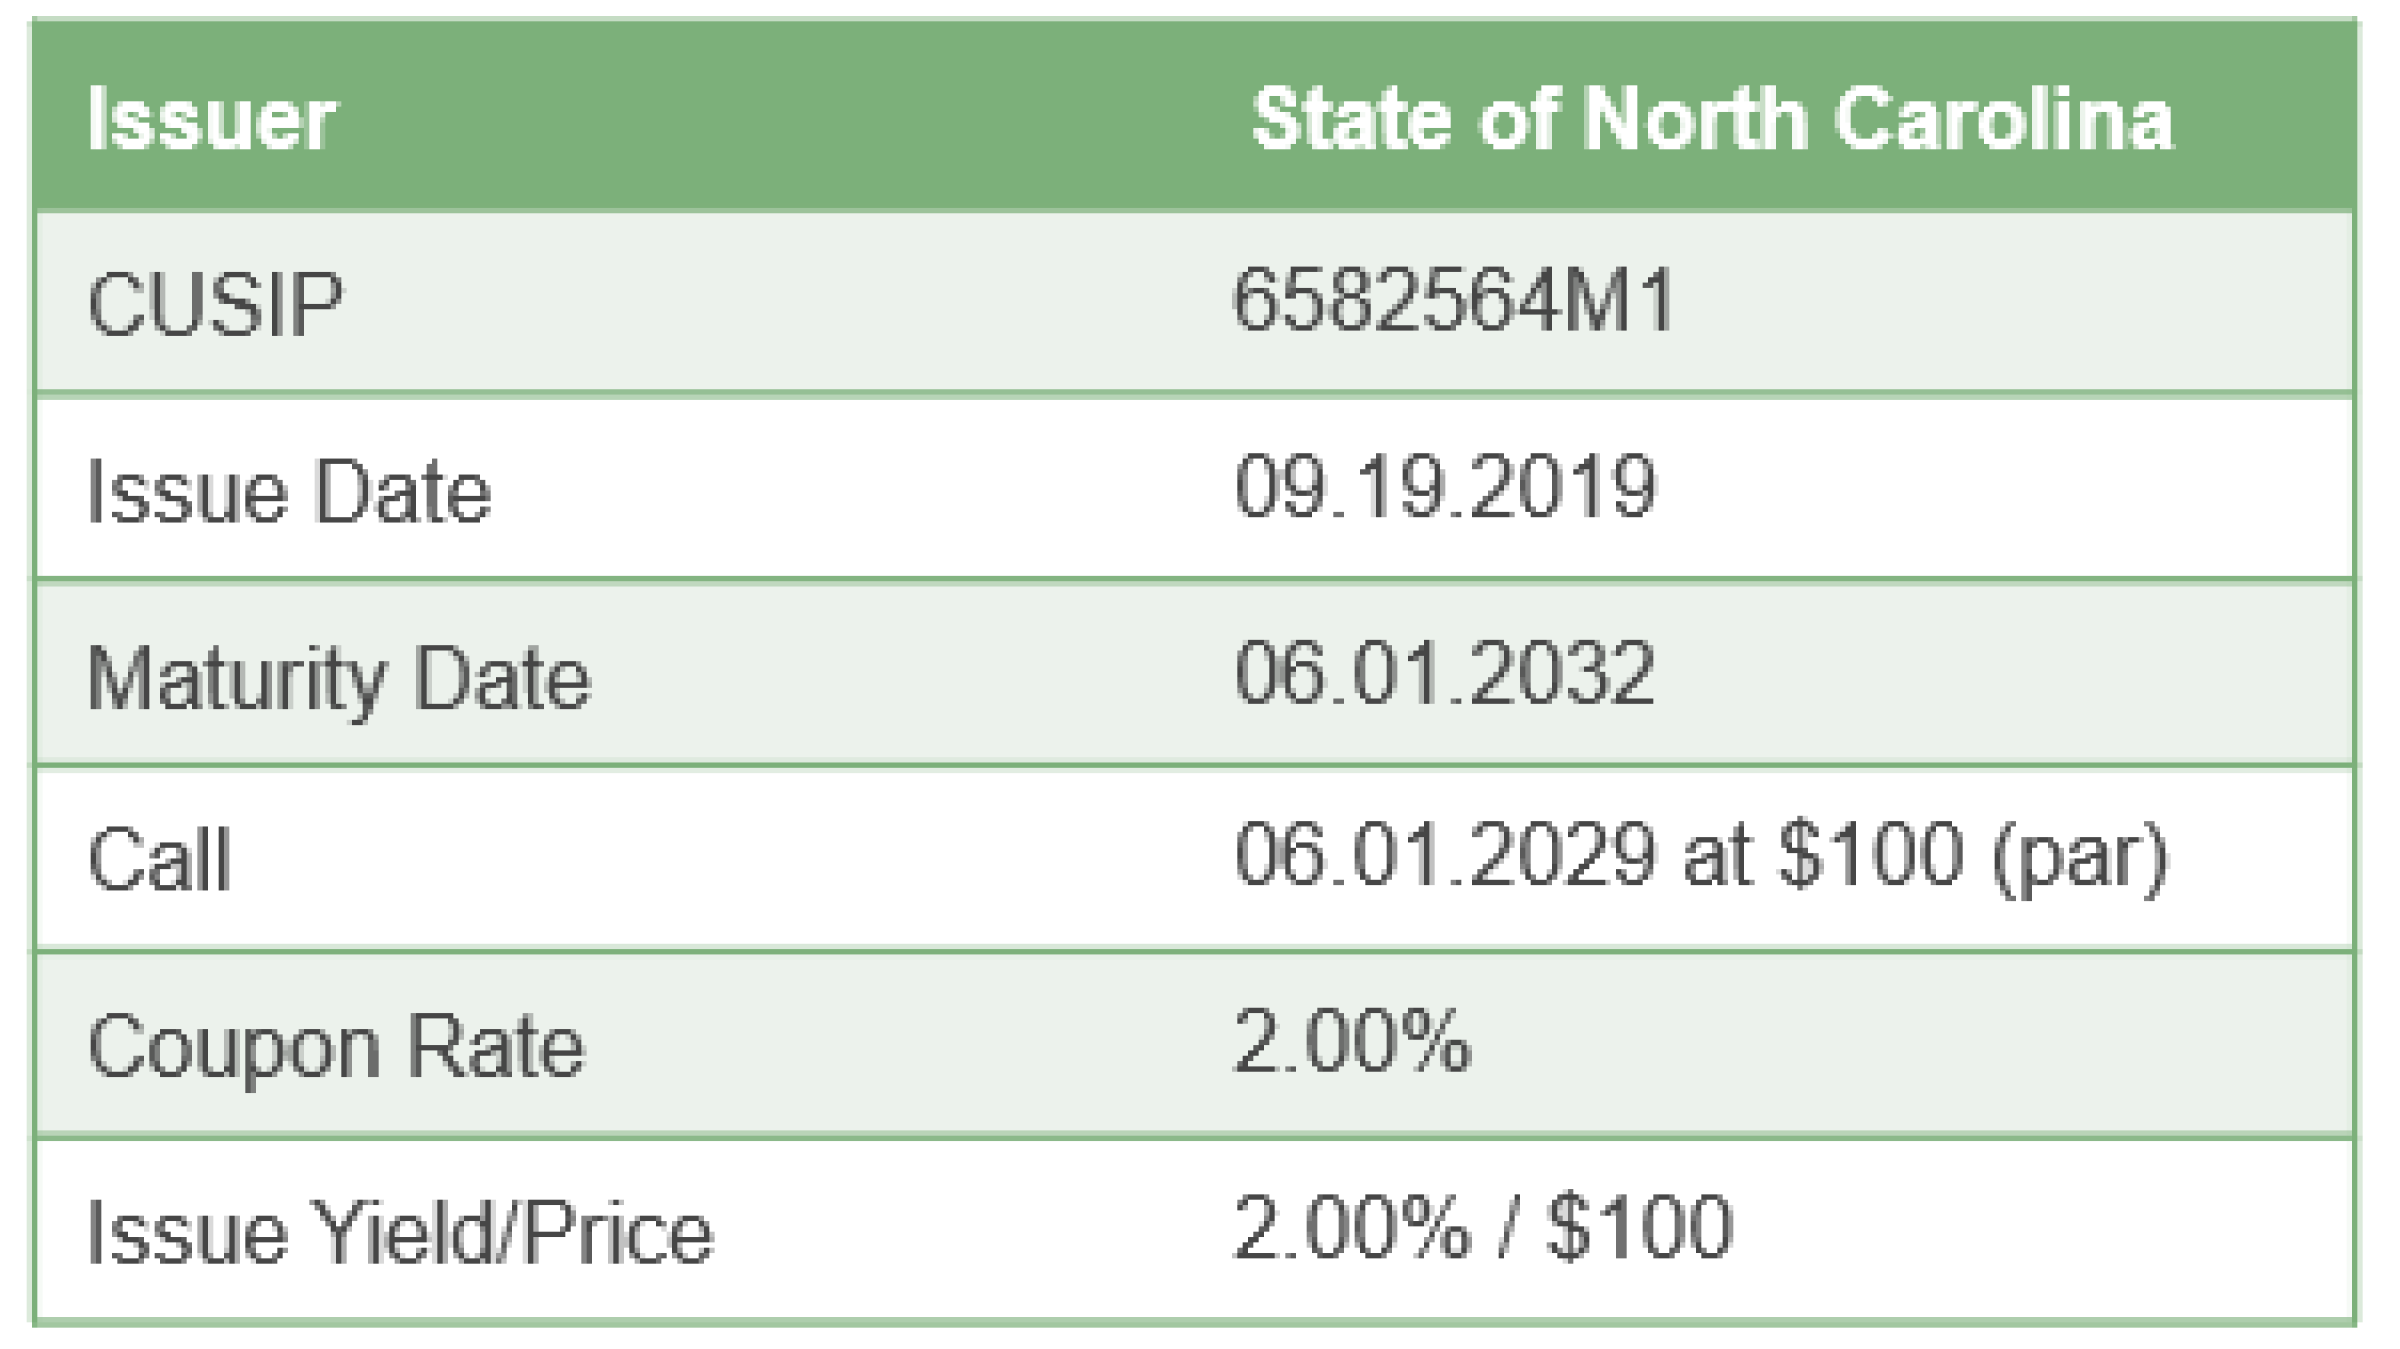Image resolution: width=2400 pixels, height=1349 pixels.
Task: Click the Issuer header cell
Action: coord(211,120)
